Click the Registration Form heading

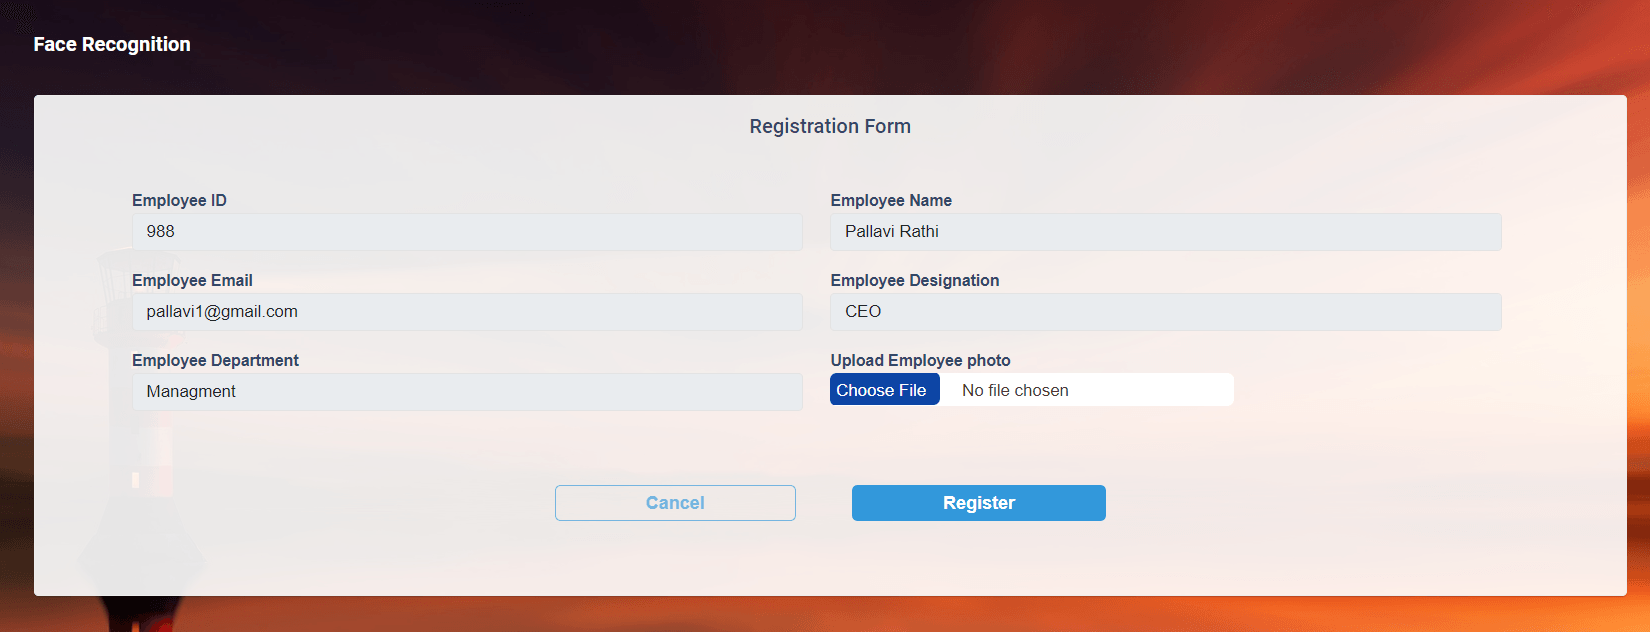coord(830,126)
